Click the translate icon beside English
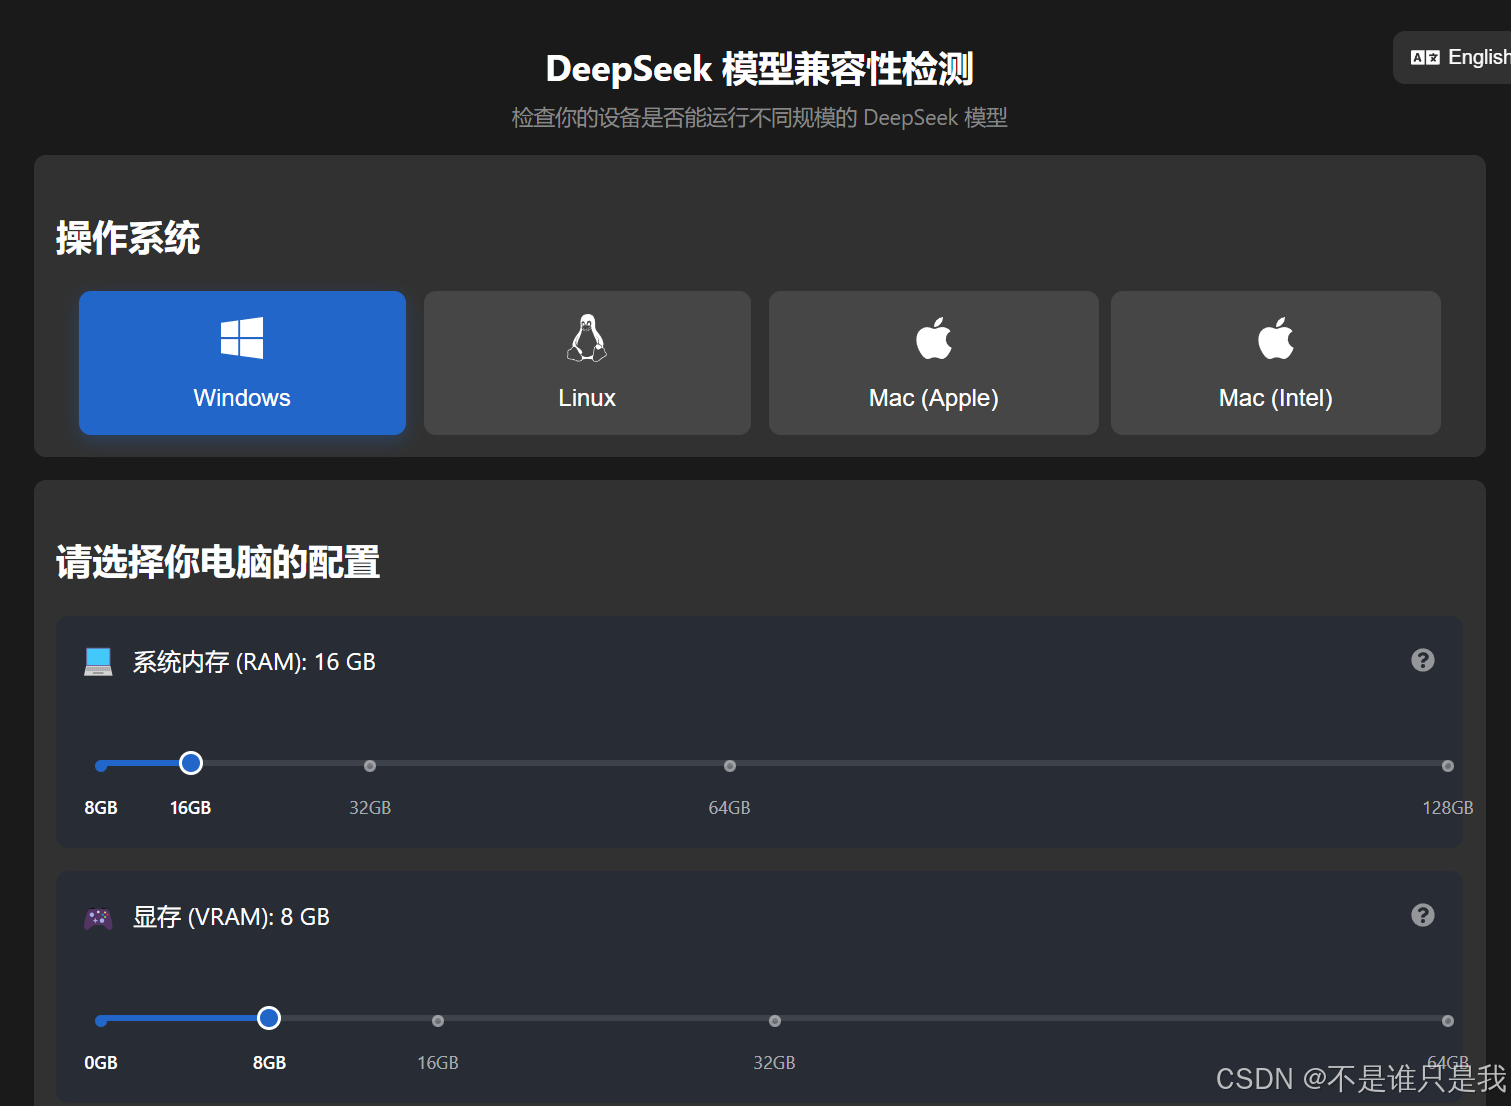Screen dimensions: 1511x1106 click(1425, 57)
